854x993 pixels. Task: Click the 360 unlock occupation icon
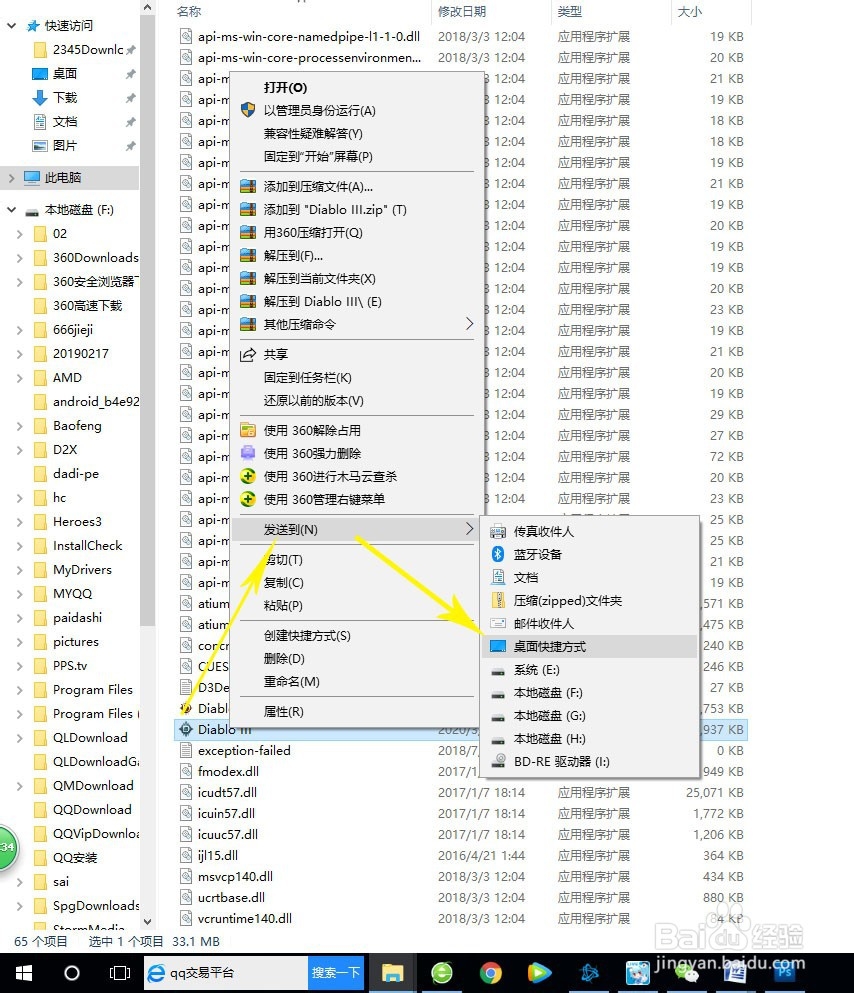[248, 431]
